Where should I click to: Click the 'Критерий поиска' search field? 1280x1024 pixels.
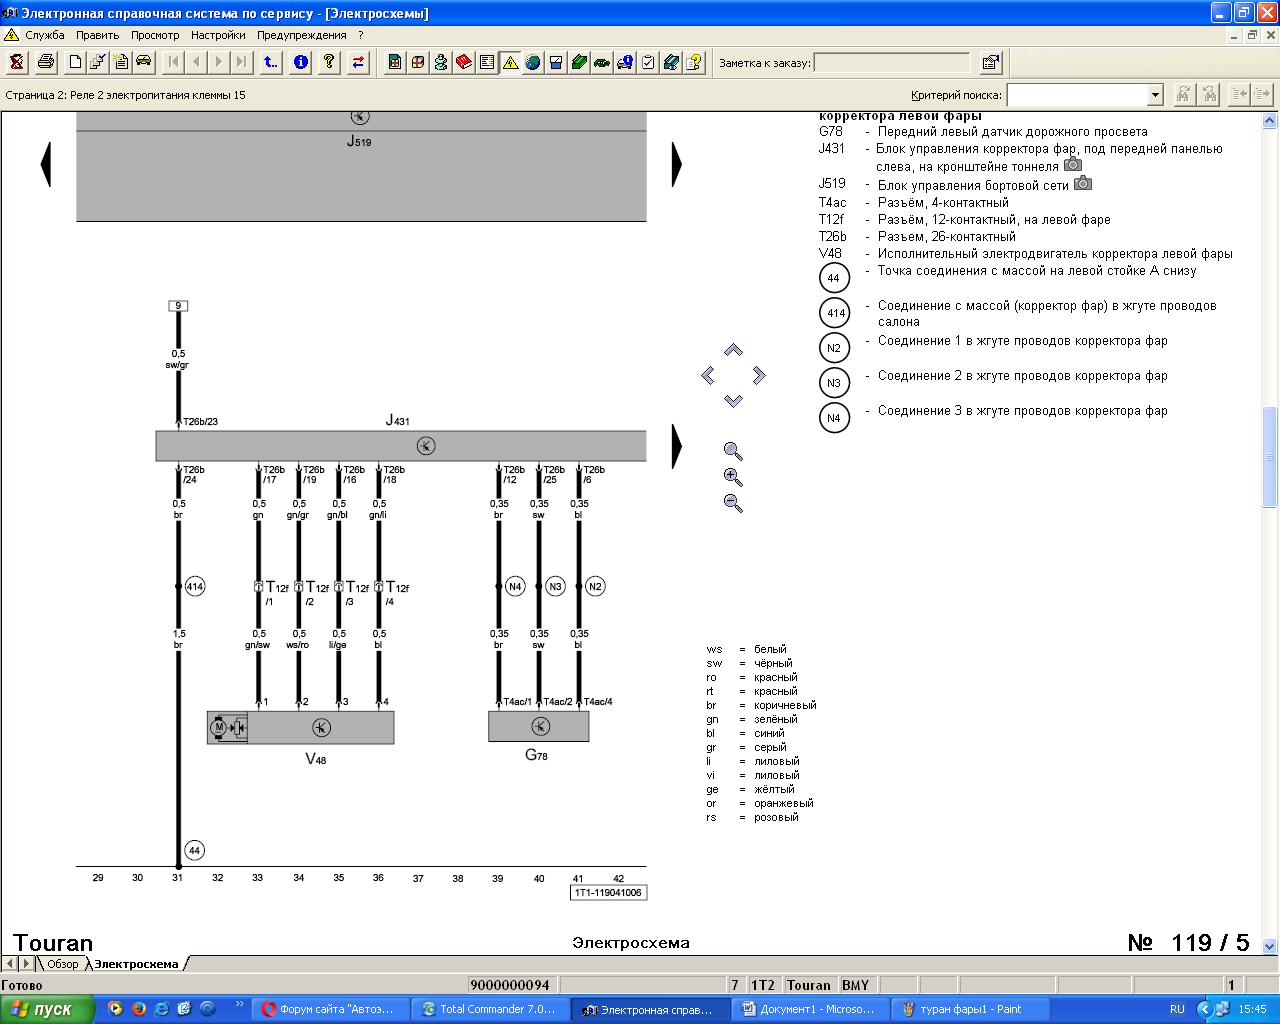click(1077, 95)
